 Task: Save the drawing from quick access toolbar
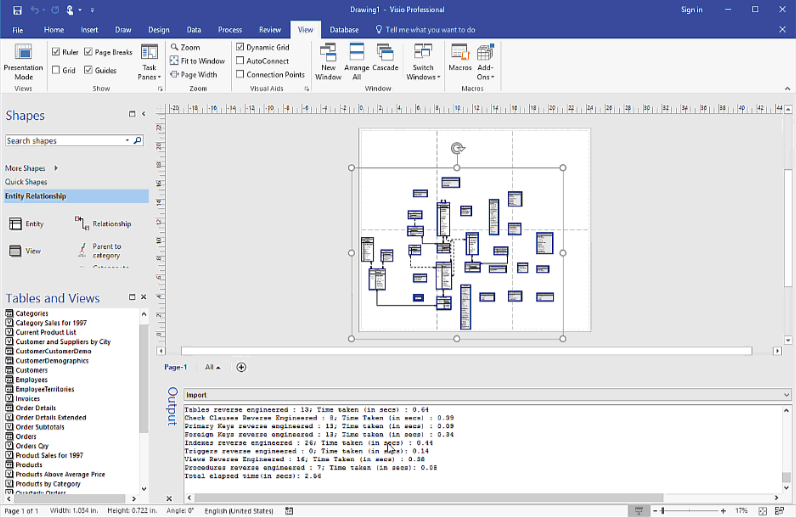[17, 10]
